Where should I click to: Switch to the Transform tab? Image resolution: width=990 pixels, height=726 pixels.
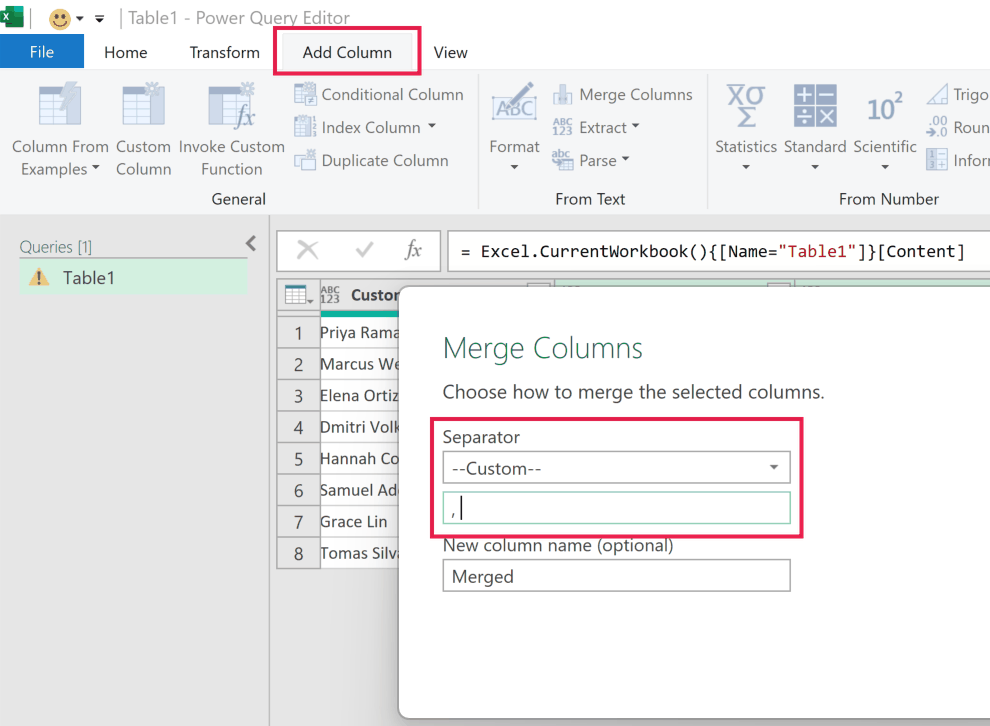(x=225, y=52)
